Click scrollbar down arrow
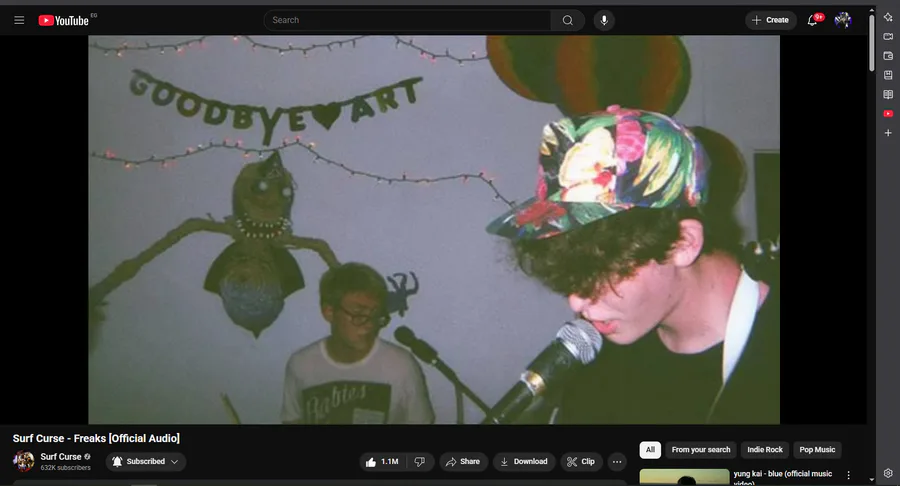This screenshot has height=486, width=900. (872, 480)
